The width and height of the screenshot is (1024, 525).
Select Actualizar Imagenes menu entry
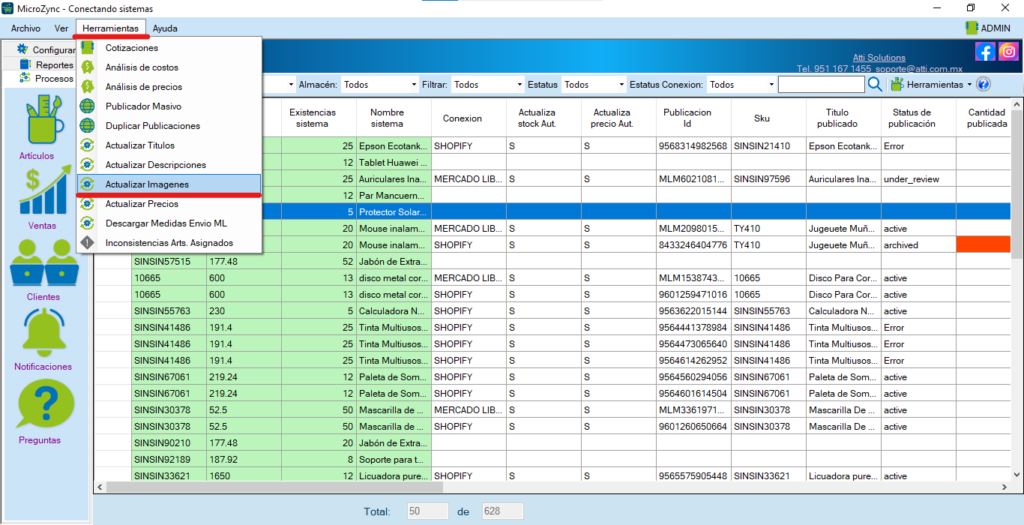click(168, 184)
